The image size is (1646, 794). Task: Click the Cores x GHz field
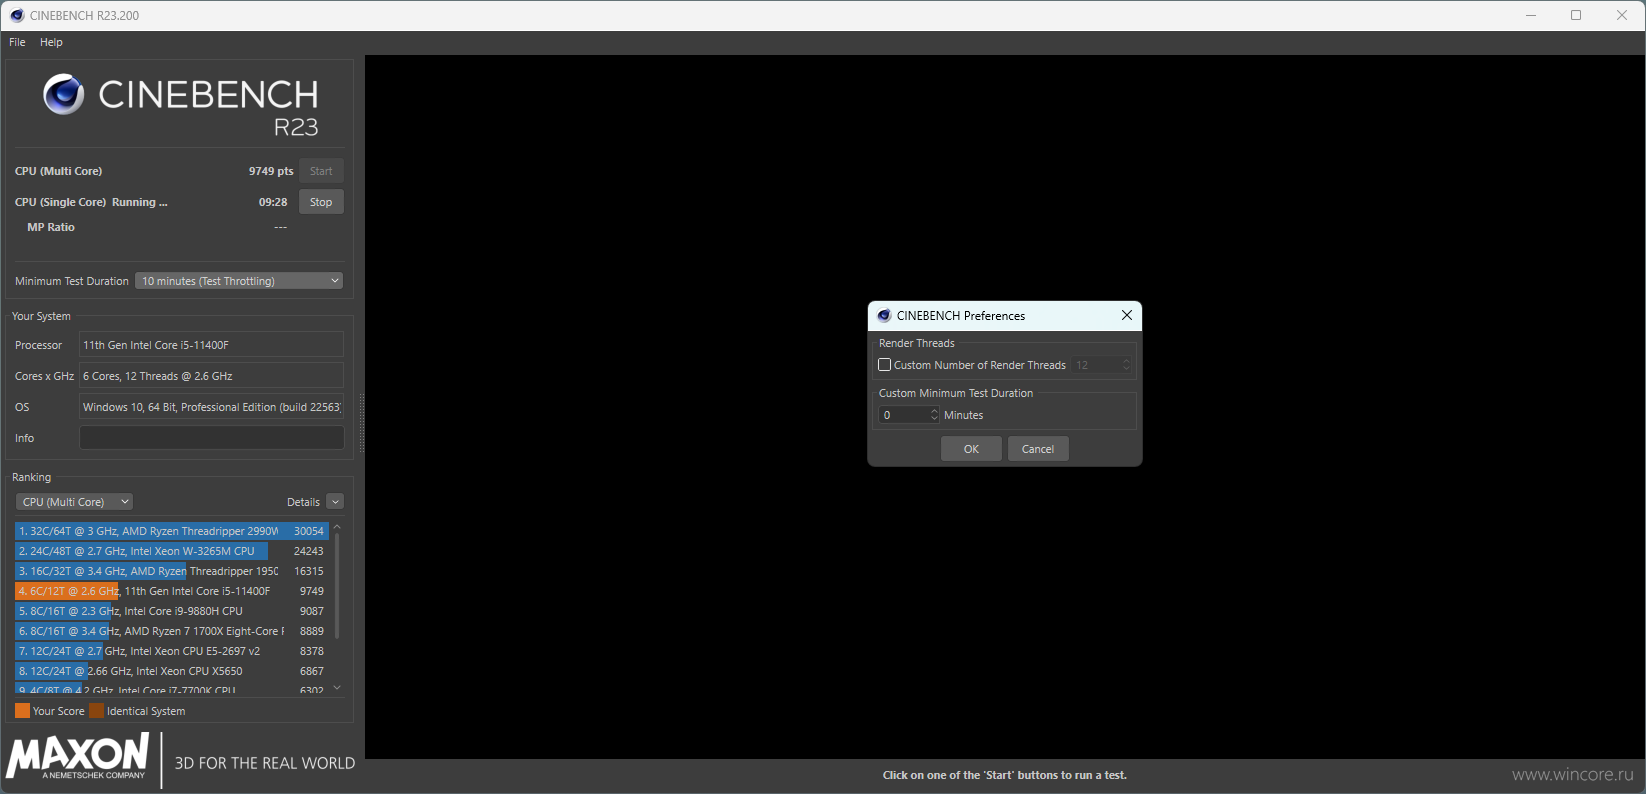click(x=211, y=376)
